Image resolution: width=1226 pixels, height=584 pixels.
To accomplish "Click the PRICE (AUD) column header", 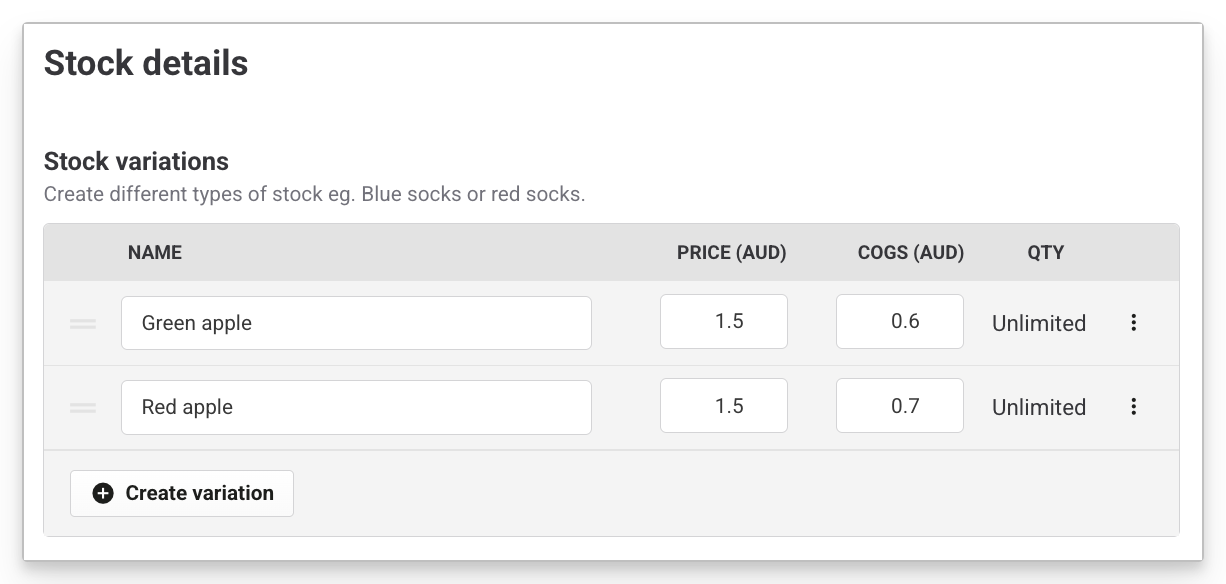I will [732, 253].
